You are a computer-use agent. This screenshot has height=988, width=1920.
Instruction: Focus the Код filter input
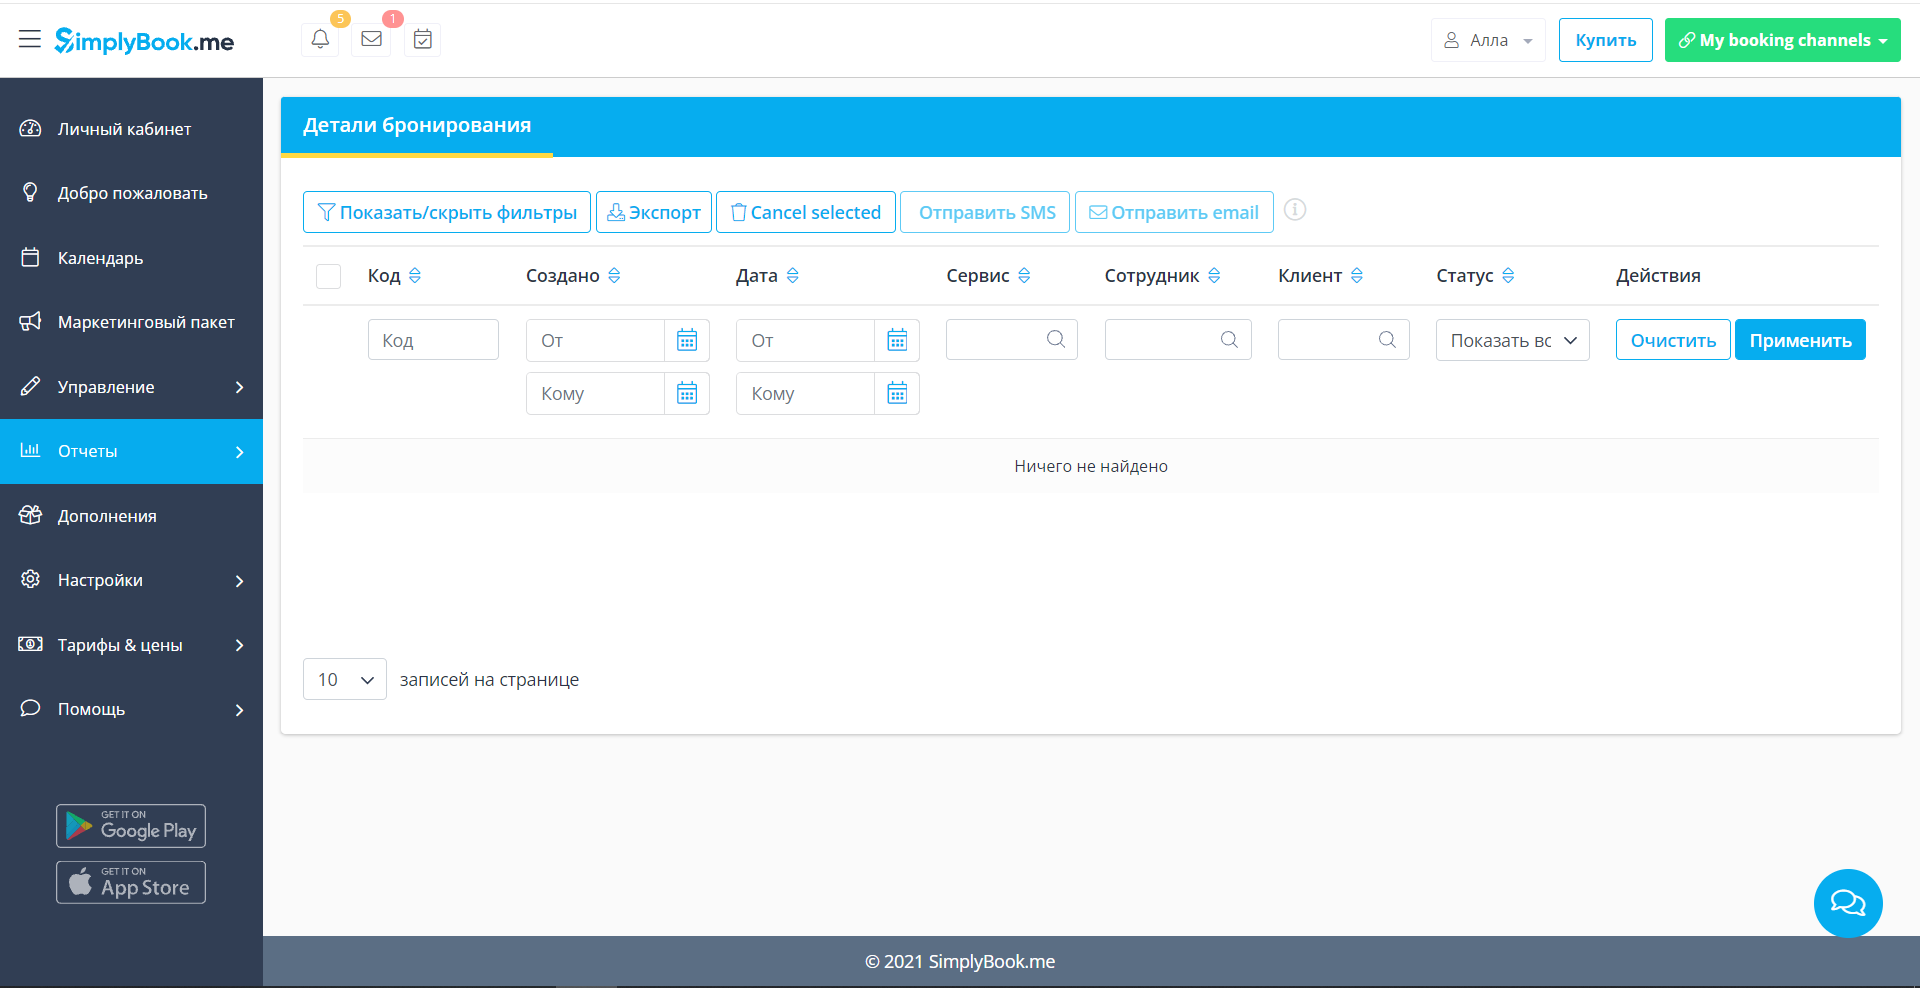pos(433,340)
